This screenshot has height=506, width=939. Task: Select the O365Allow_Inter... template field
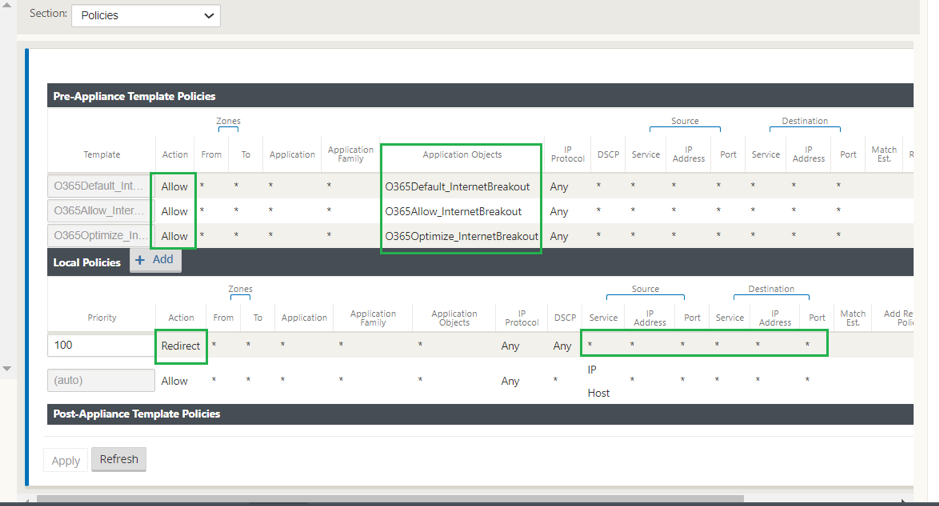[x=99, y=211]
